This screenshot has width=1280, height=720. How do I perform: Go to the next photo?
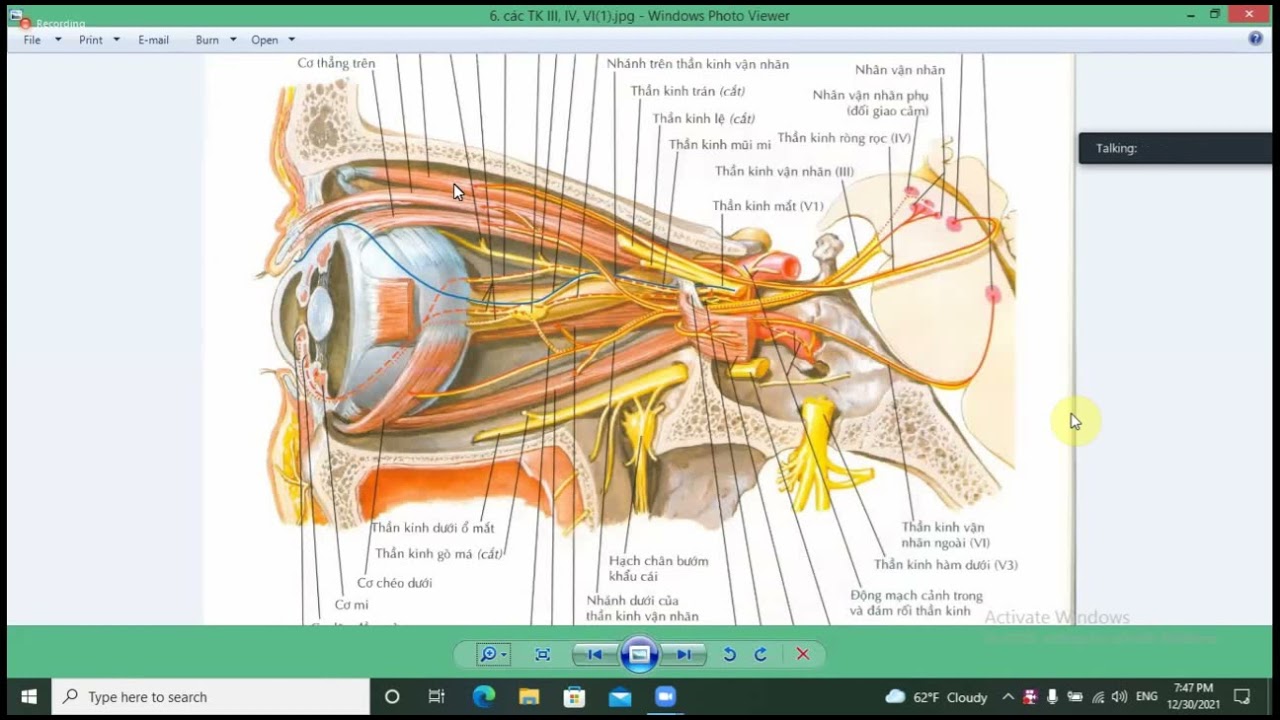click(x=685, y=655)
